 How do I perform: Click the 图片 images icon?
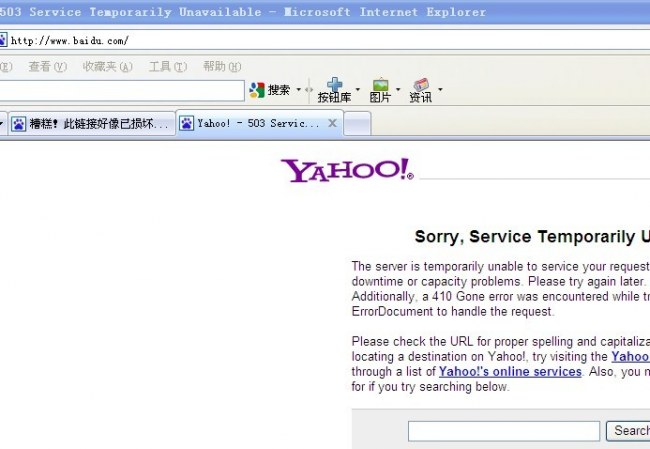[381, 85]
